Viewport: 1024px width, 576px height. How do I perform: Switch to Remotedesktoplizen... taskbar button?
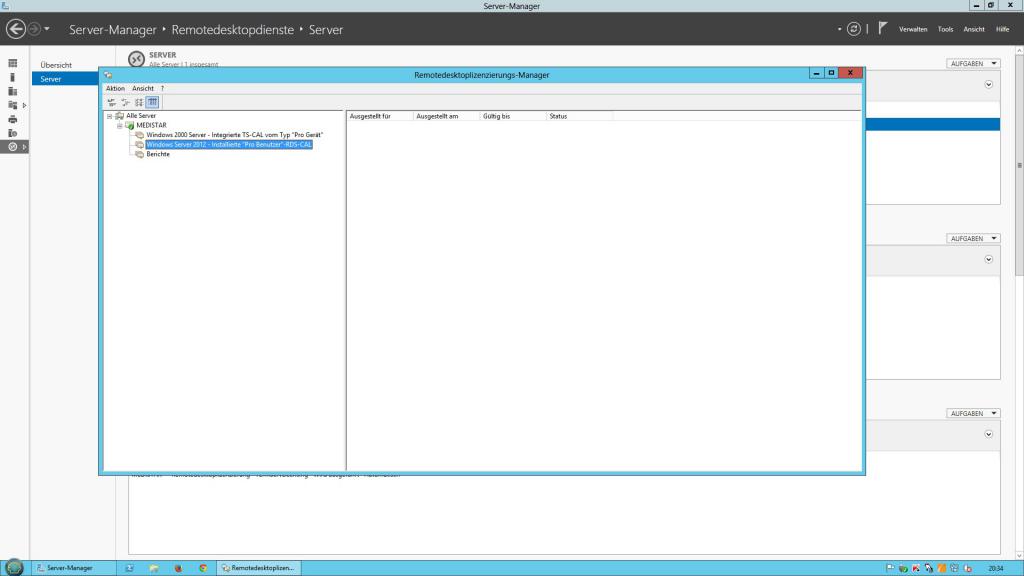pyautogui.click(x=259, y=568)
